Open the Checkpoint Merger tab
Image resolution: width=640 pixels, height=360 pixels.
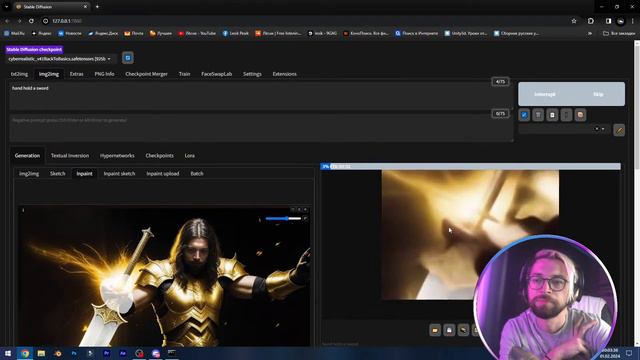(x=146, y=74)
